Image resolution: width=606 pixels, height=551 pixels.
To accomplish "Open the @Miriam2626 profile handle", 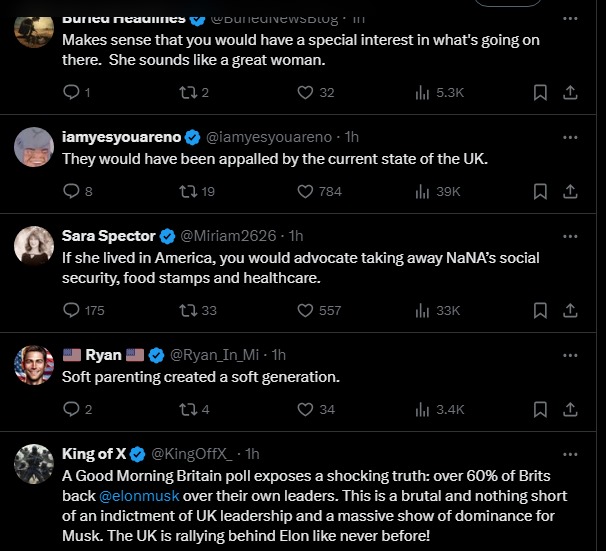I will tap(229, 236).
